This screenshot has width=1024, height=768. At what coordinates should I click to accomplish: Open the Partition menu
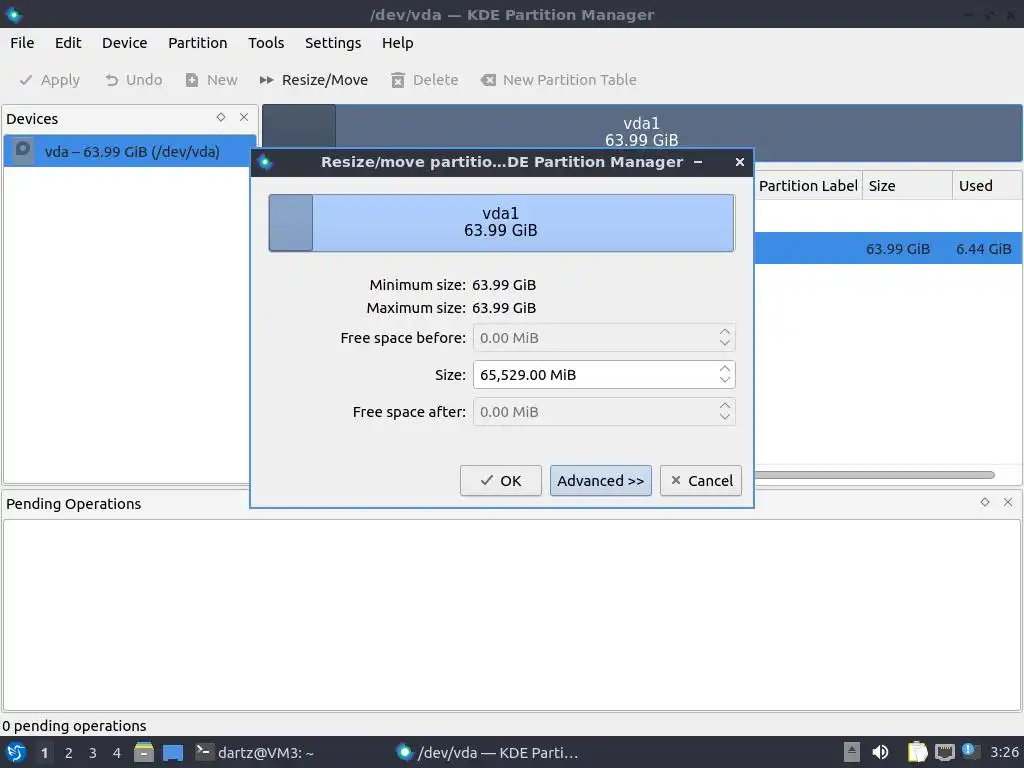[x=197, y=43]
